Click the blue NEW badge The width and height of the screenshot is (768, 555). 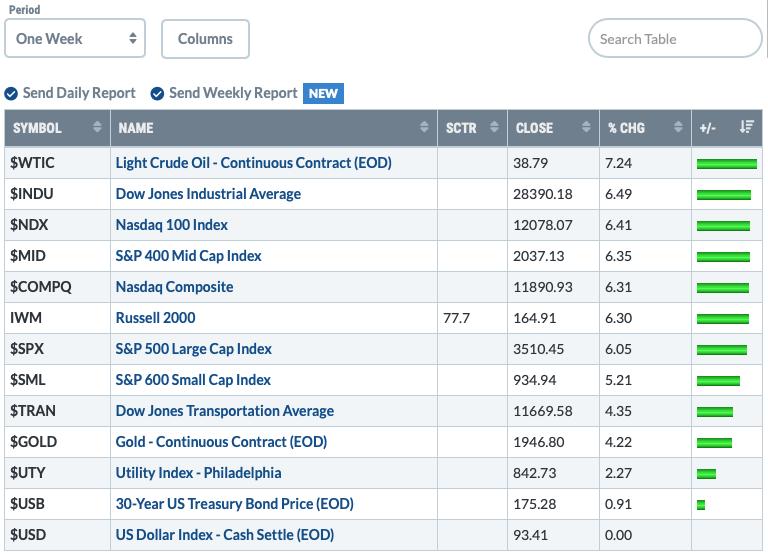tap(323, 93)
